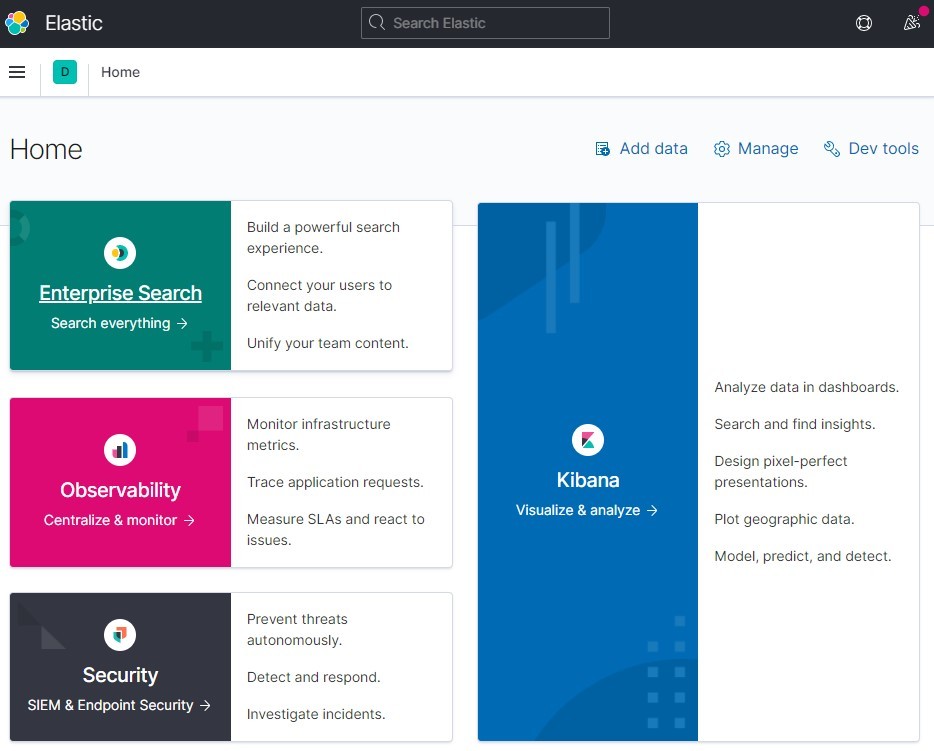Focus the Search Elastic input field
The image size is (934, 751).
[485, 23]
